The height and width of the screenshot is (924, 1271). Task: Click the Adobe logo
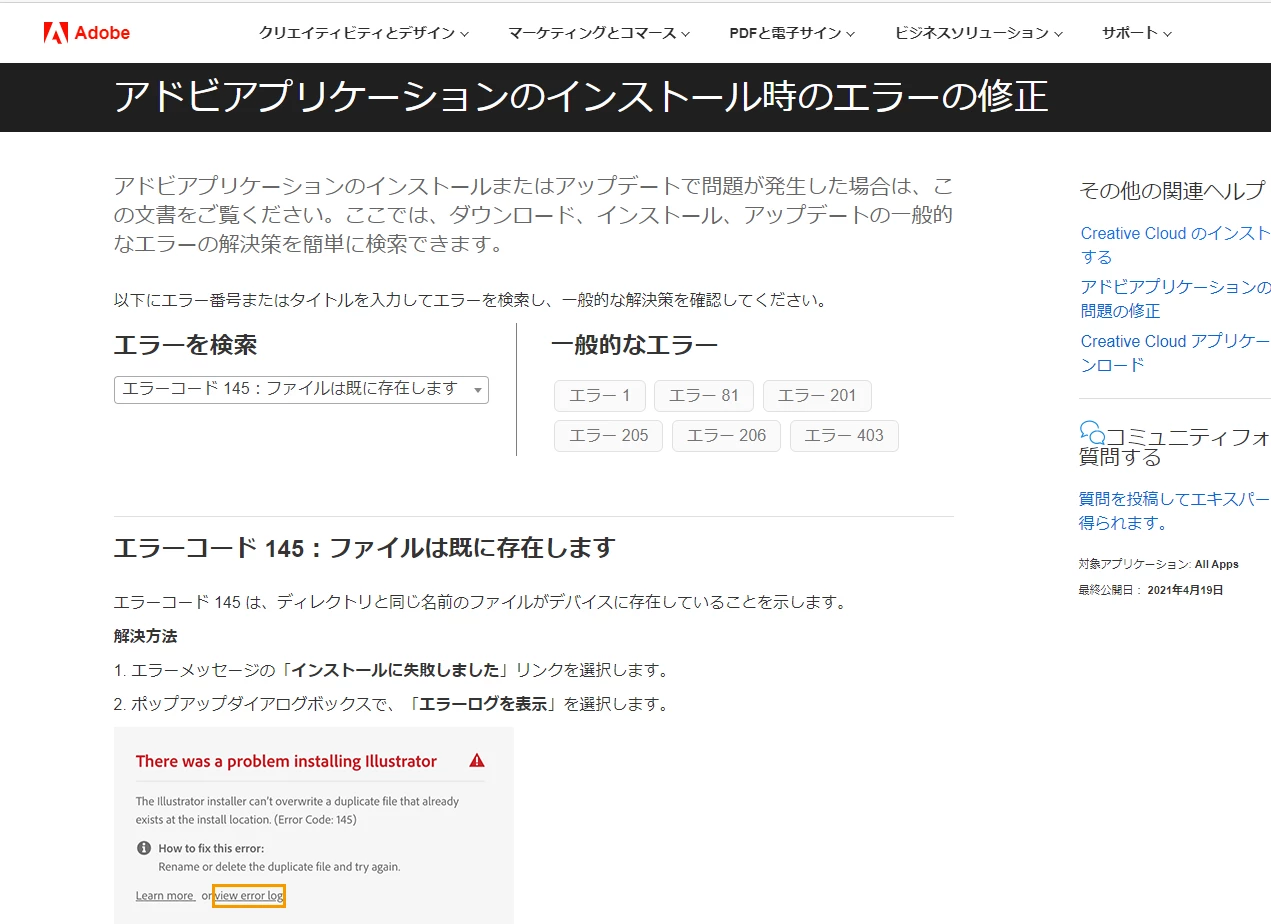pos(87,33)
